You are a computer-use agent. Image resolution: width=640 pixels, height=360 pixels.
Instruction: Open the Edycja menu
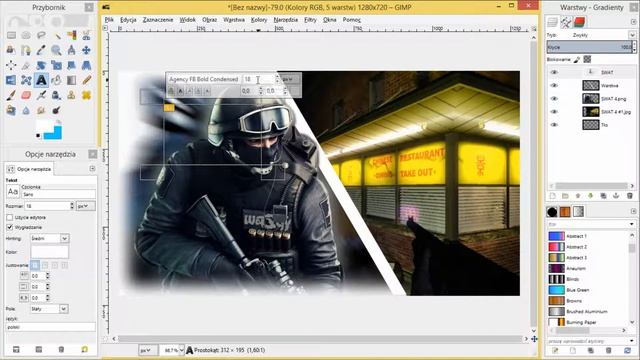pyautogui.click(x=128, y=20)
